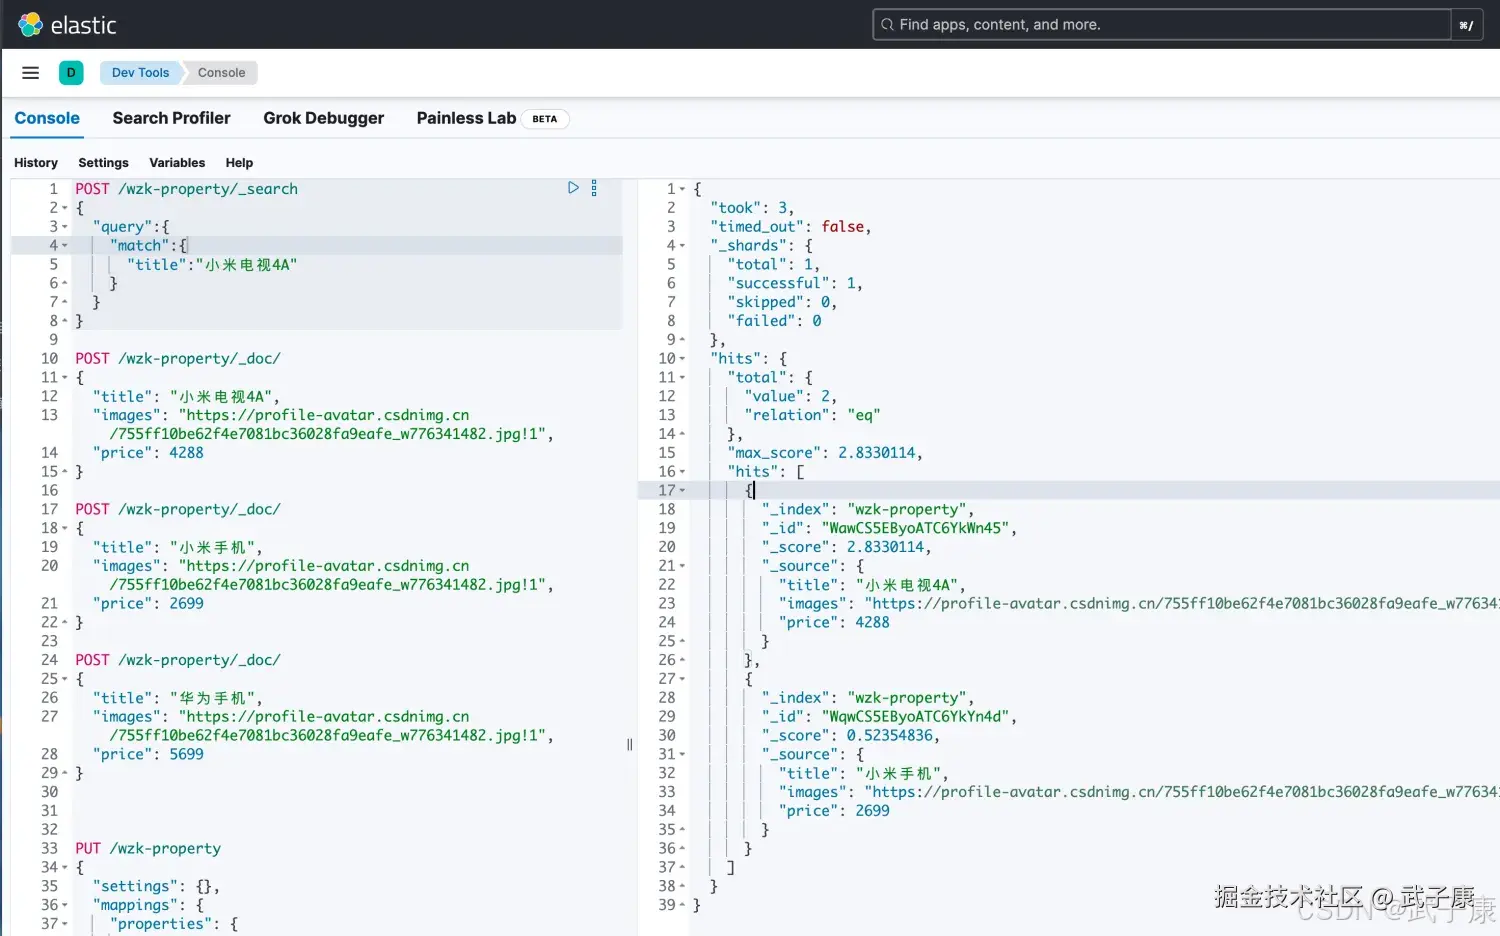Click the Dev Tools breadcrumb
Screen dimensions: 1500x936
[x=140, y=73]
